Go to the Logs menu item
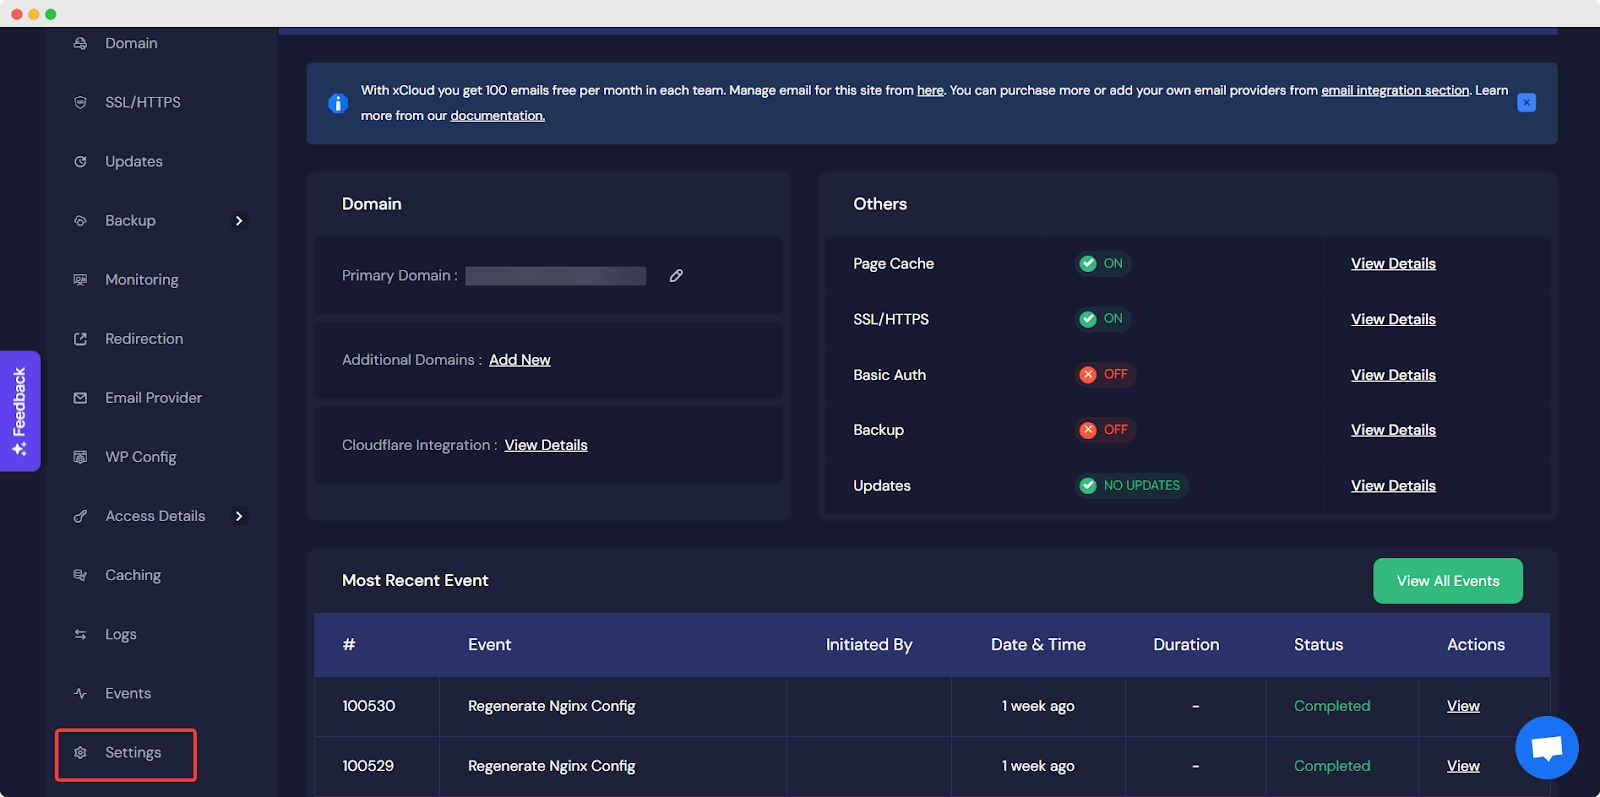This screenshot has height=797, width=1600. pos(120,634)
